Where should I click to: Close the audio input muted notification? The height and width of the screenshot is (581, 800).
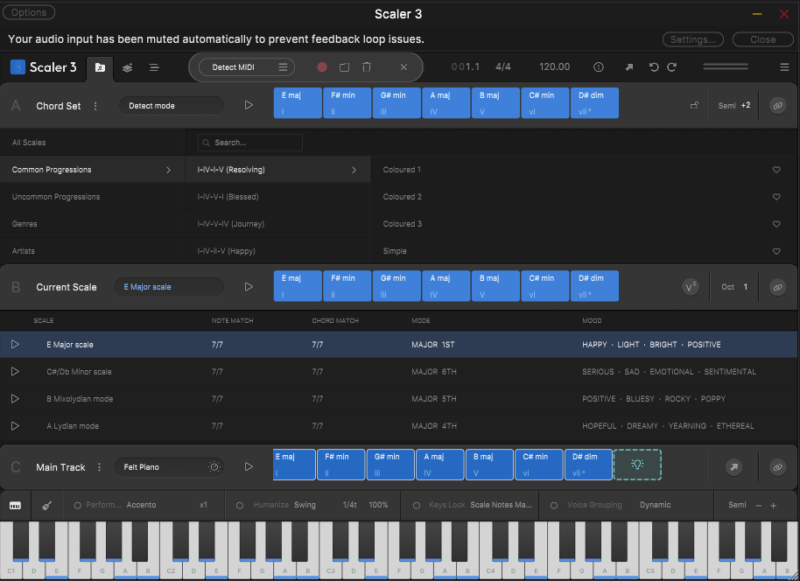[x=763, y=38]
